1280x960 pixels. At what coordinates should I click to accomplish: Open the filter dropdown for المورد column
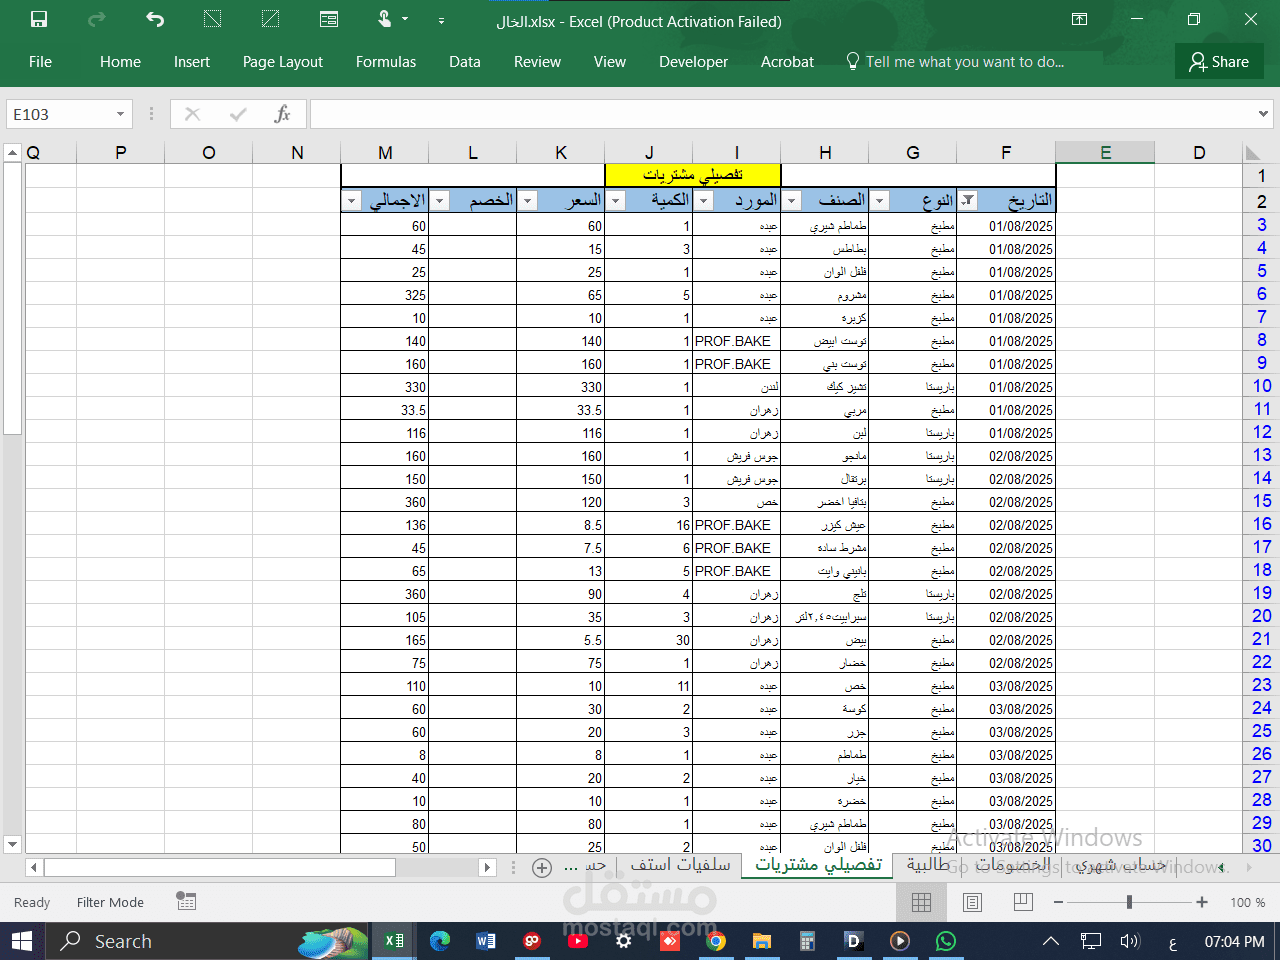[x=704, y=200]
